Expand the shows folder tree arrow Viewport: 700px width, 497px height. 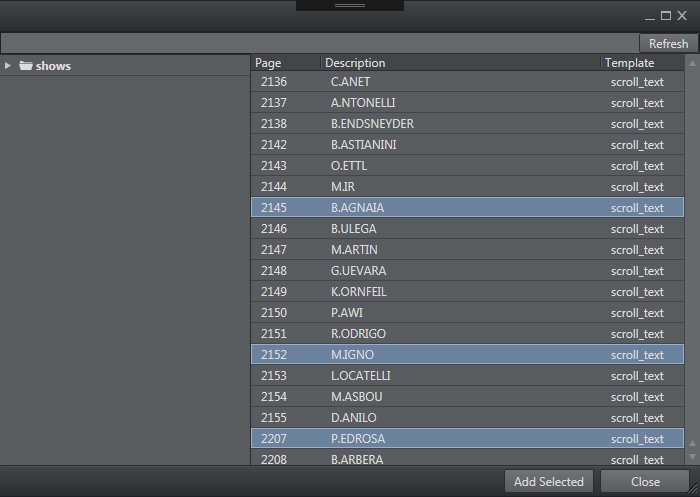click(8, 66)
